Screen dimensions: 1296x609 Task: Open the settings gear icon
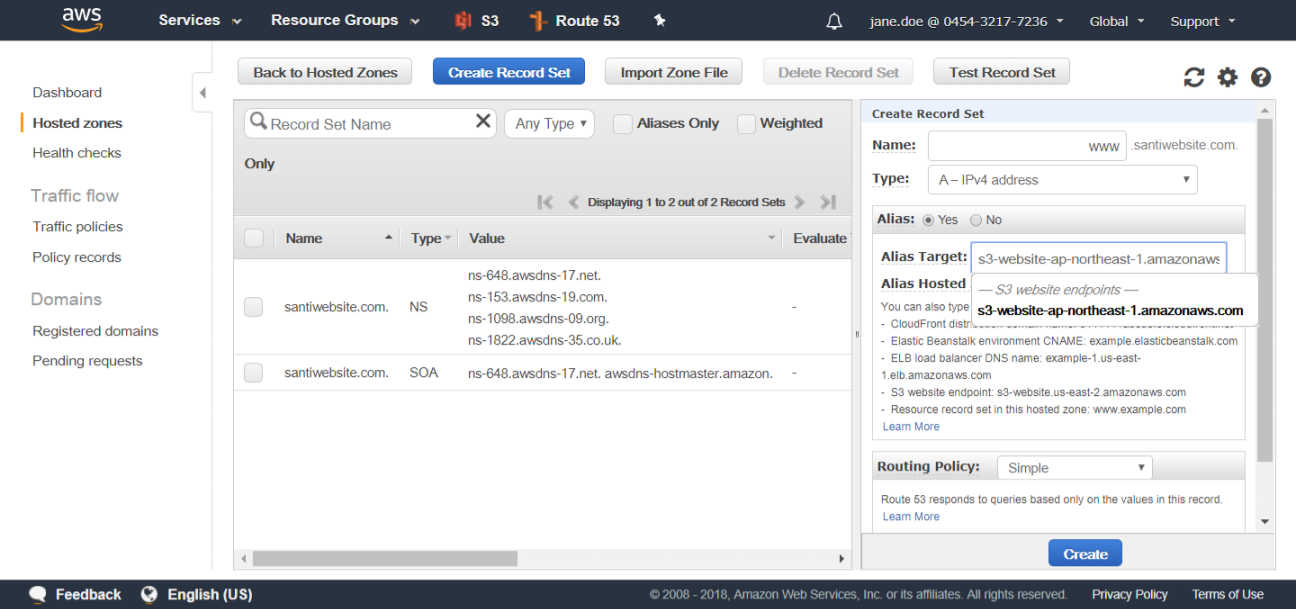(x=1227, y=77)
